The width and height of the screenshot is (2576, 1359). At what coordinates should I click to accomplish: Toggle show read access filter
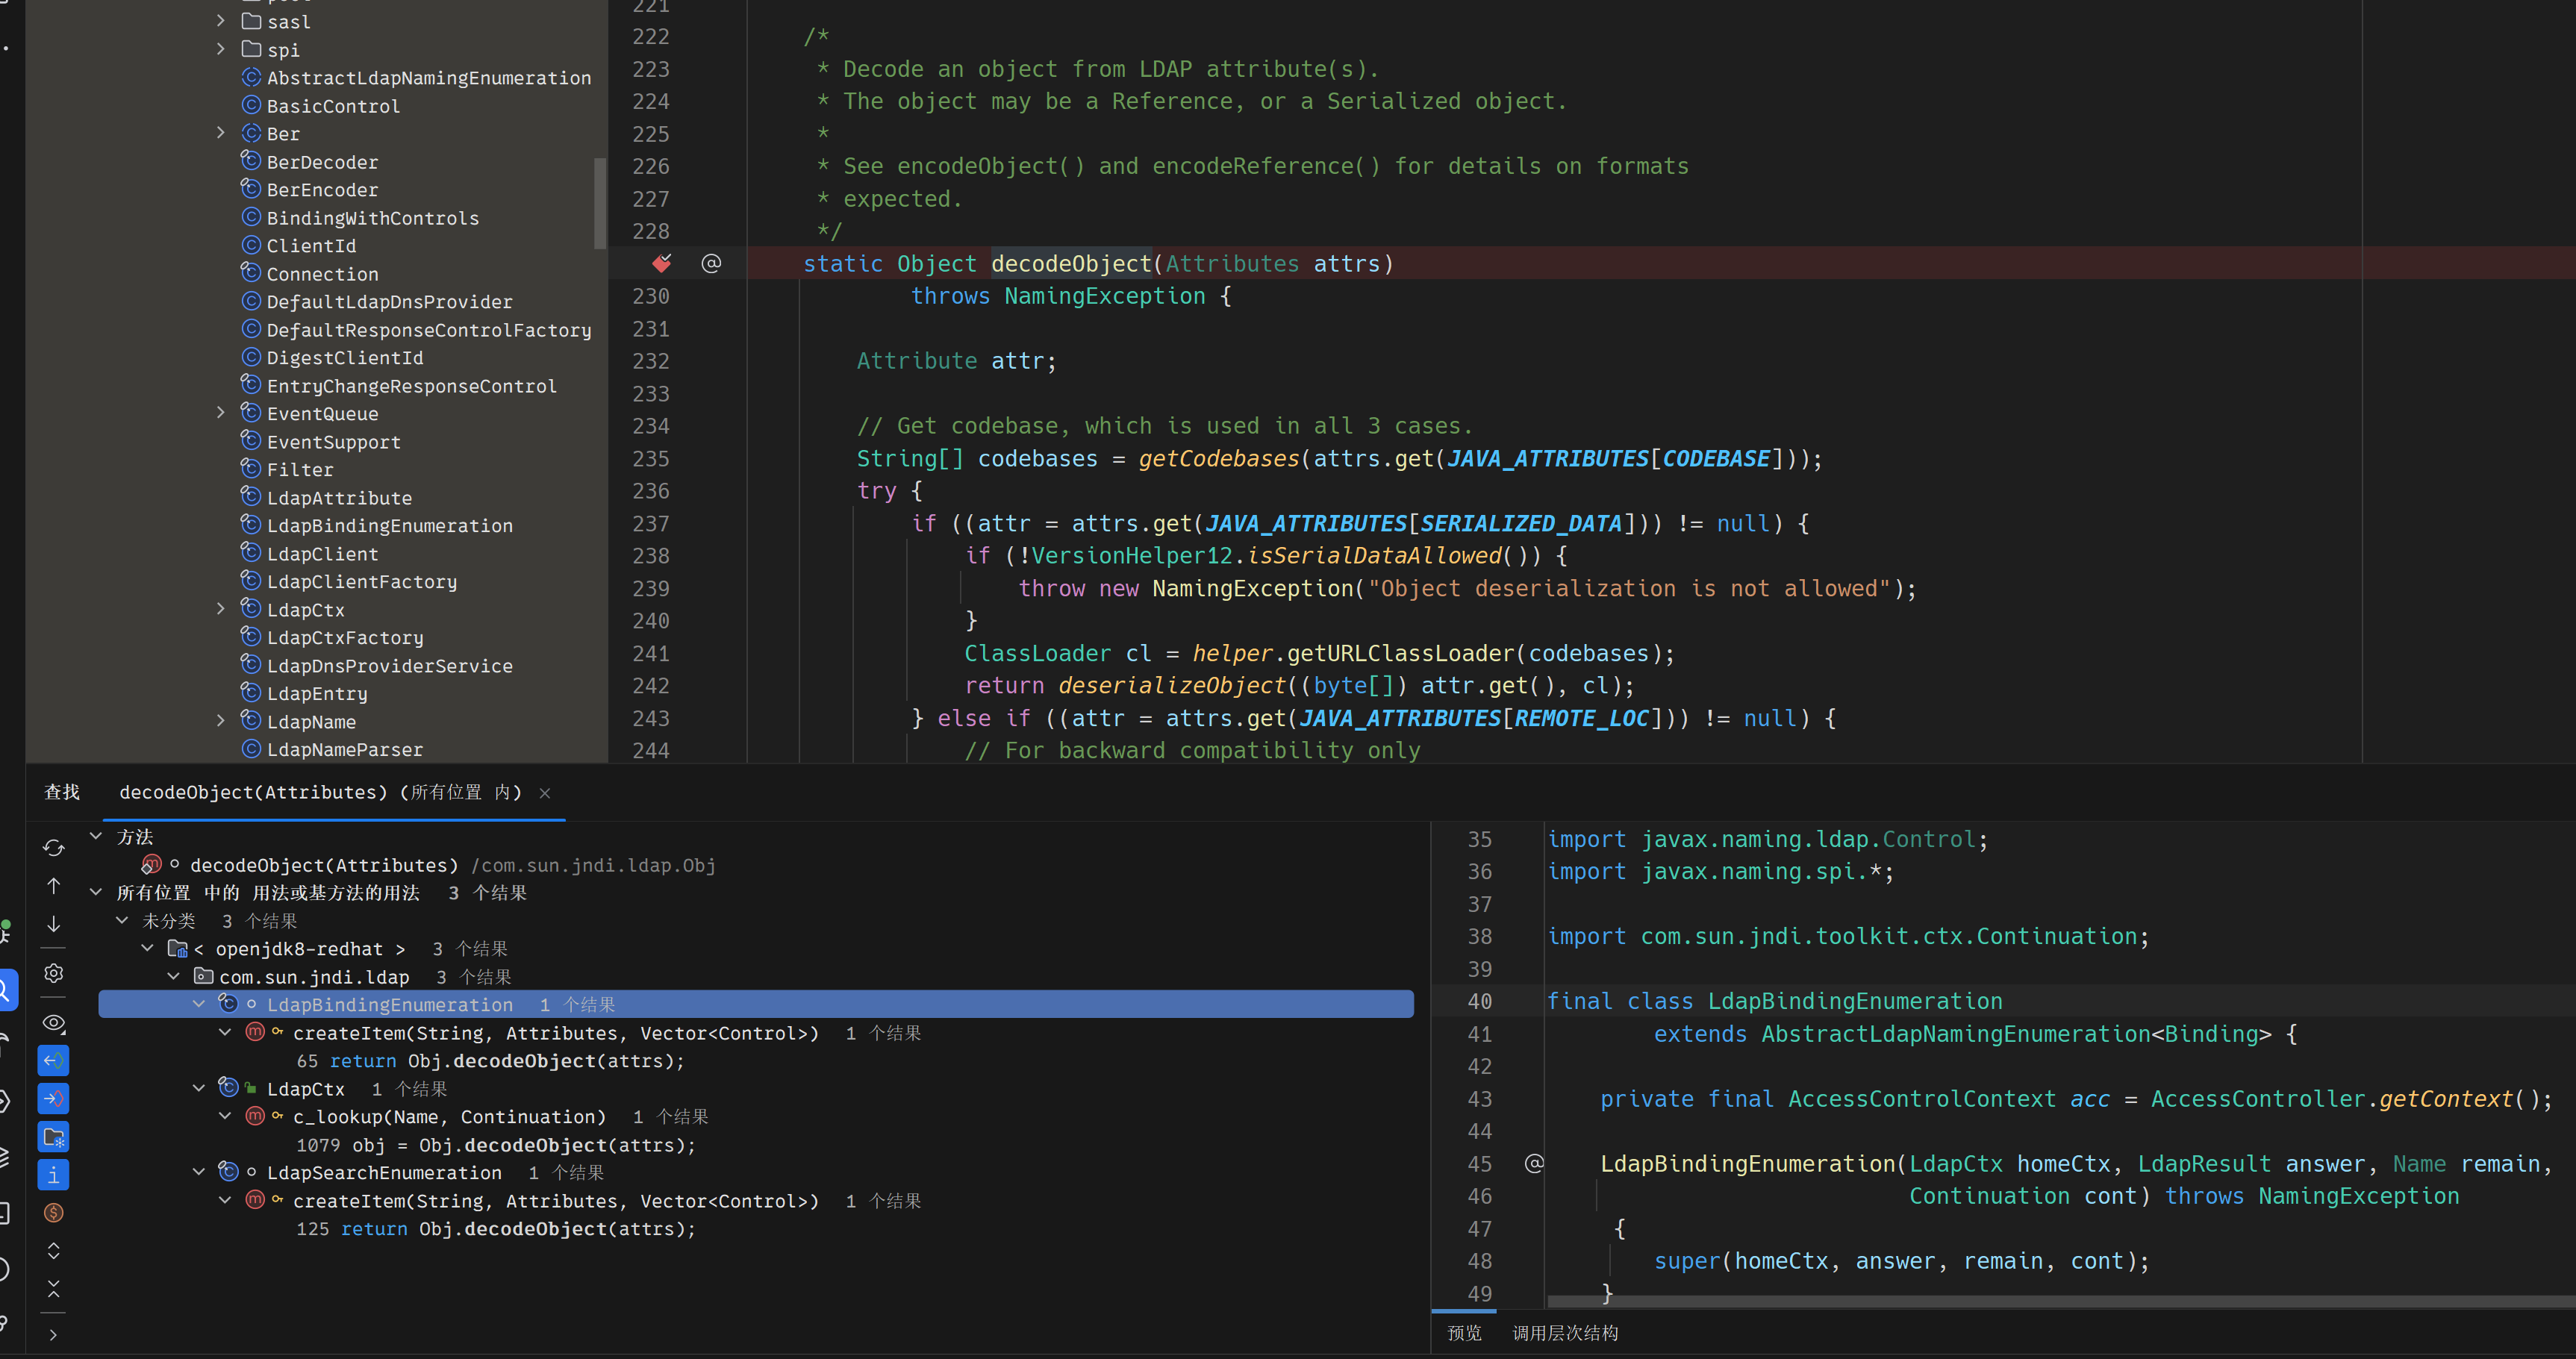click(x=54, y=1060)
